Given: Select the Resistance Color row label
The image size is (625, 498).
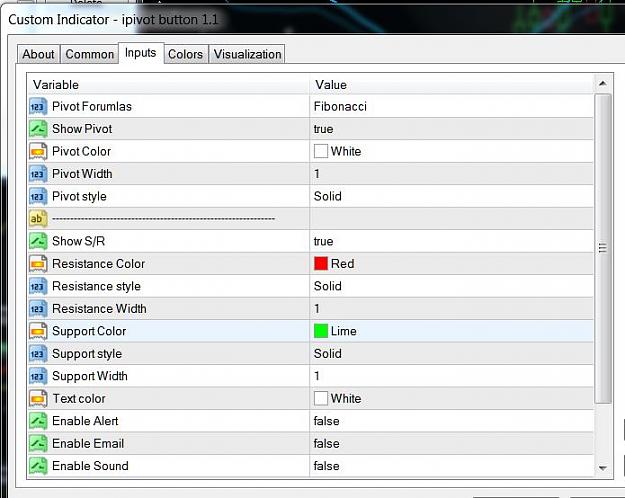Looking at the screenshot, I should [98, 264].
